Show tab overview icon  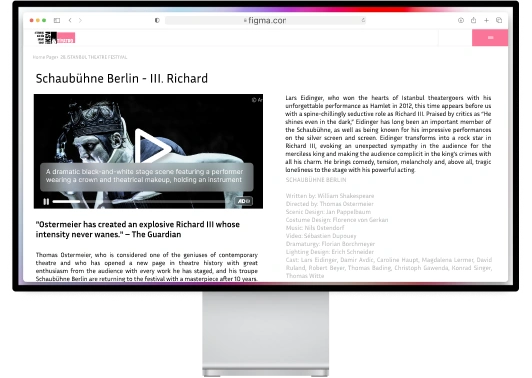(499, 20)
